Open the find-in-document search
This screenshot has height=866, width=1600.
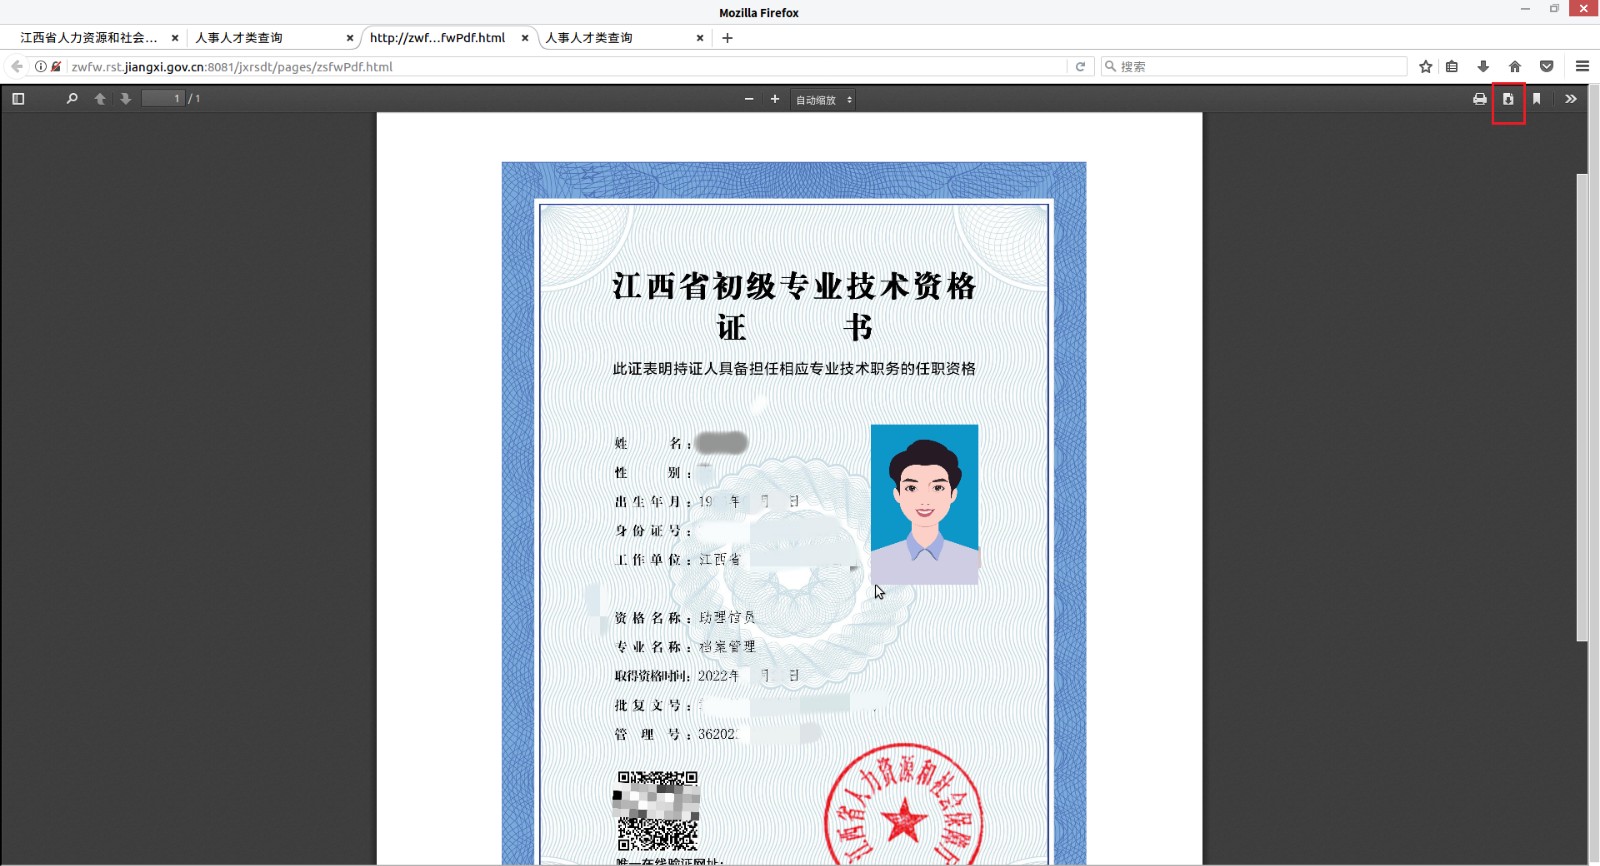pos(72,99)
